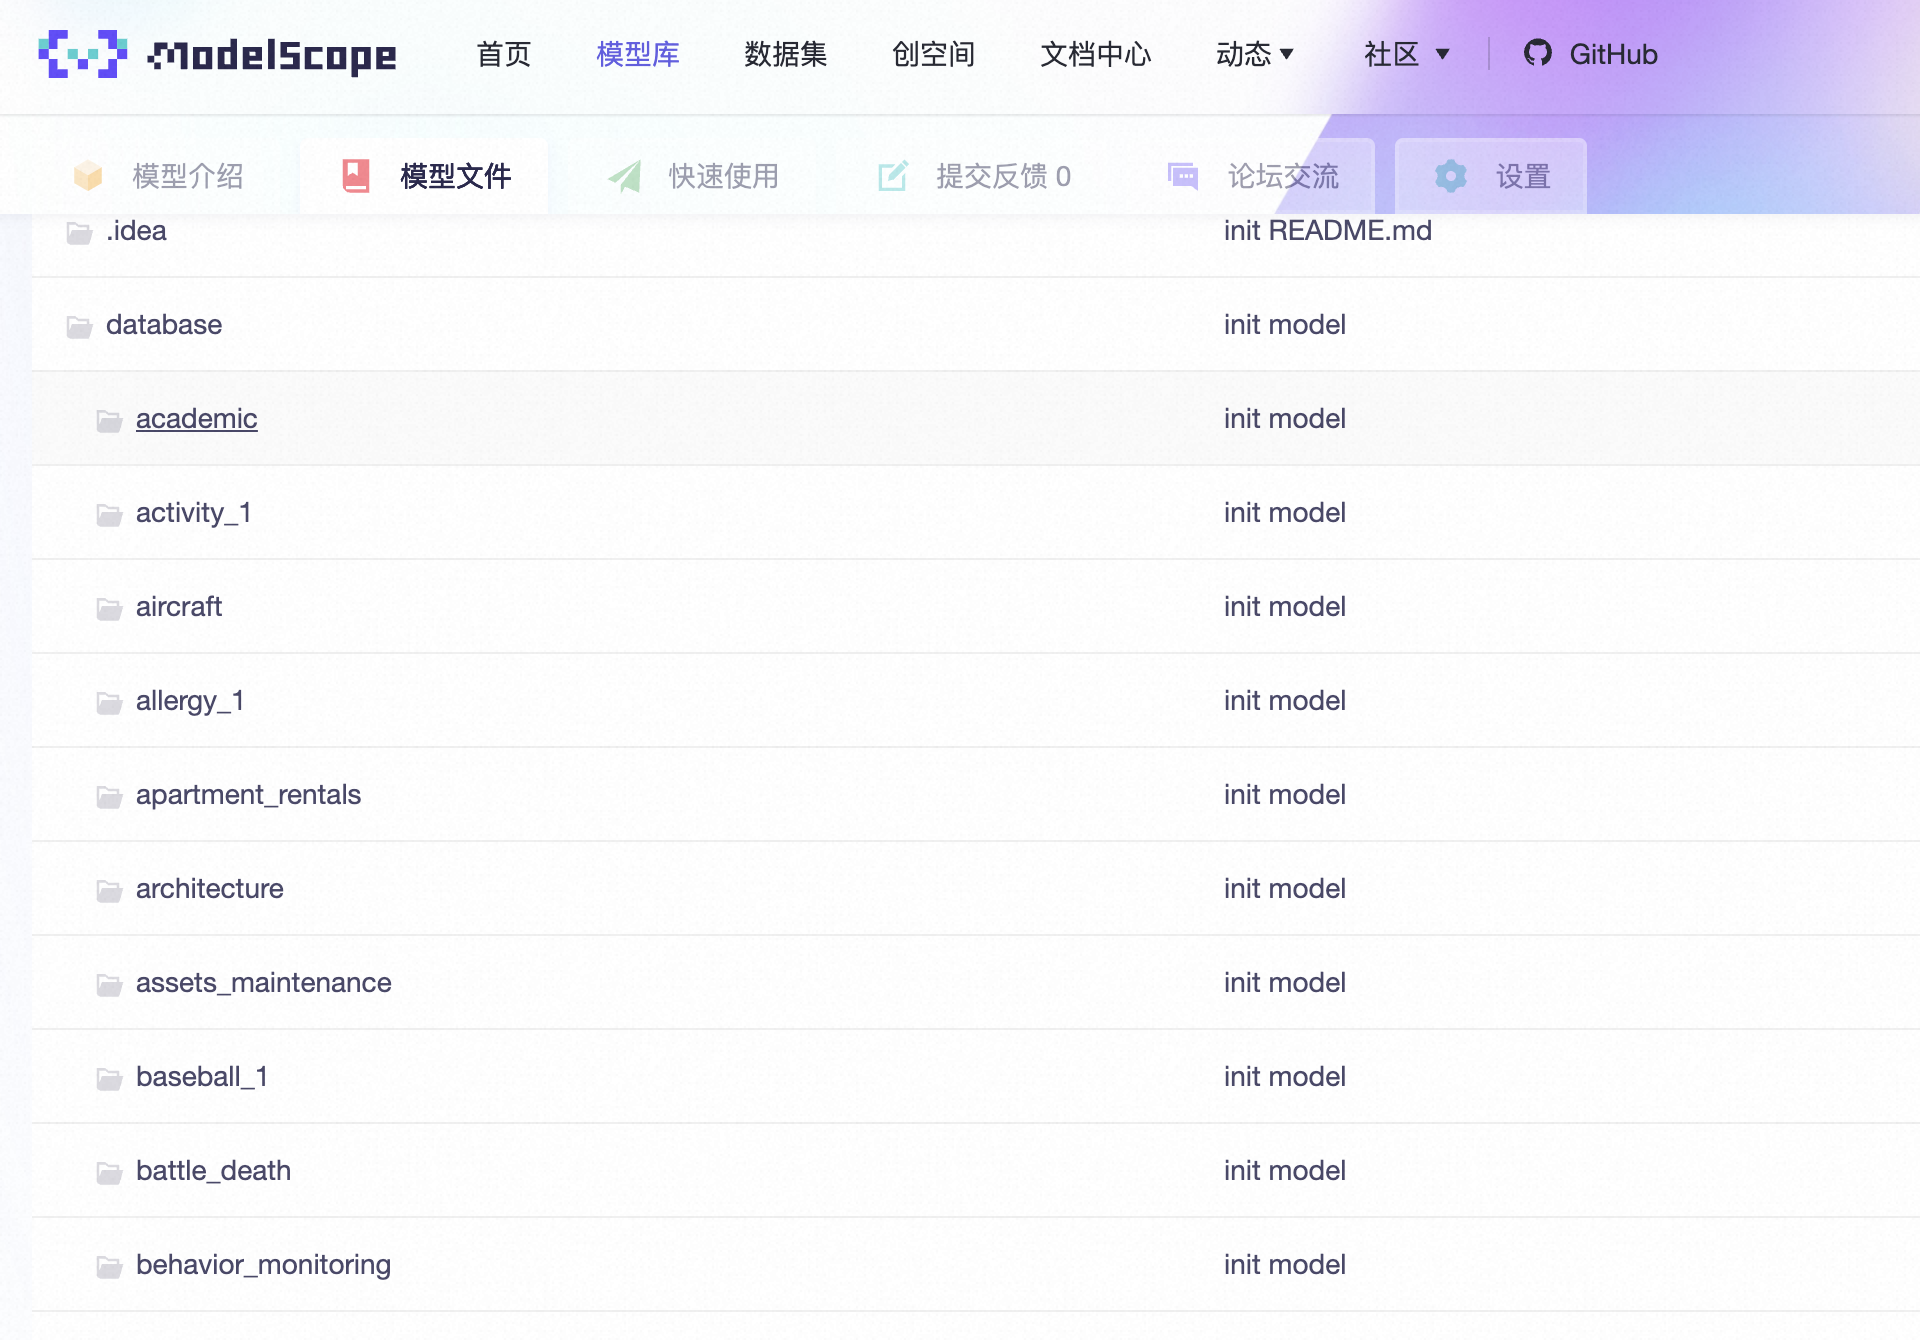The image size is (1920, 1340).
Task: Click 'init model' in the aircraft row
Action: tap(1285, 607)
